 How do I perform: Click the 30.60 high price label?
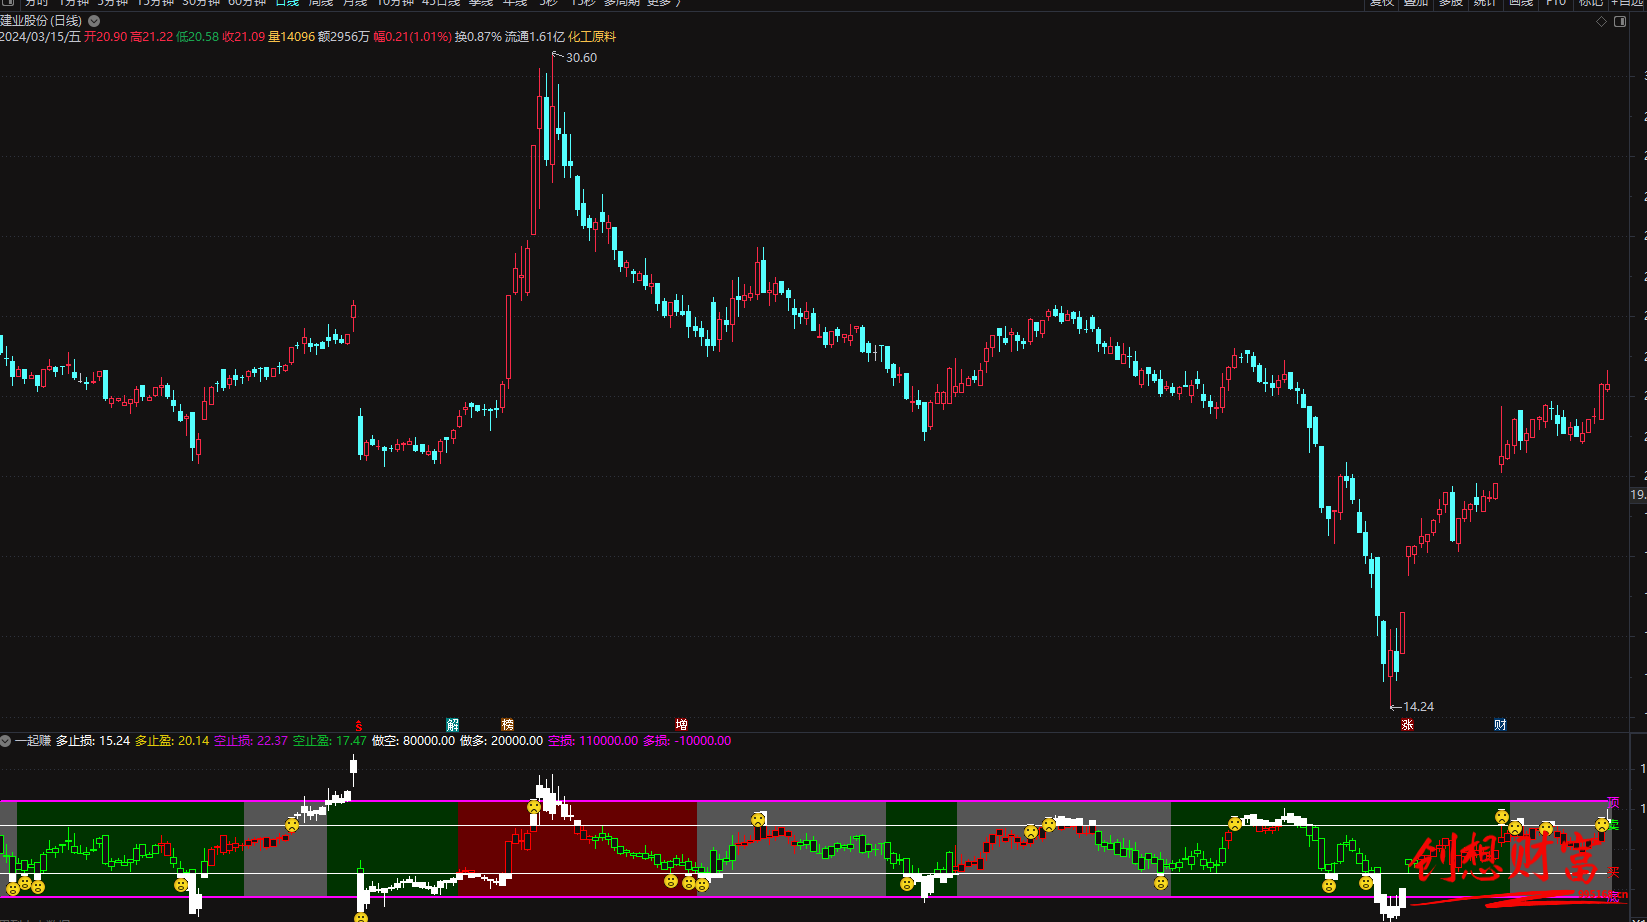[x=581, y=58]
